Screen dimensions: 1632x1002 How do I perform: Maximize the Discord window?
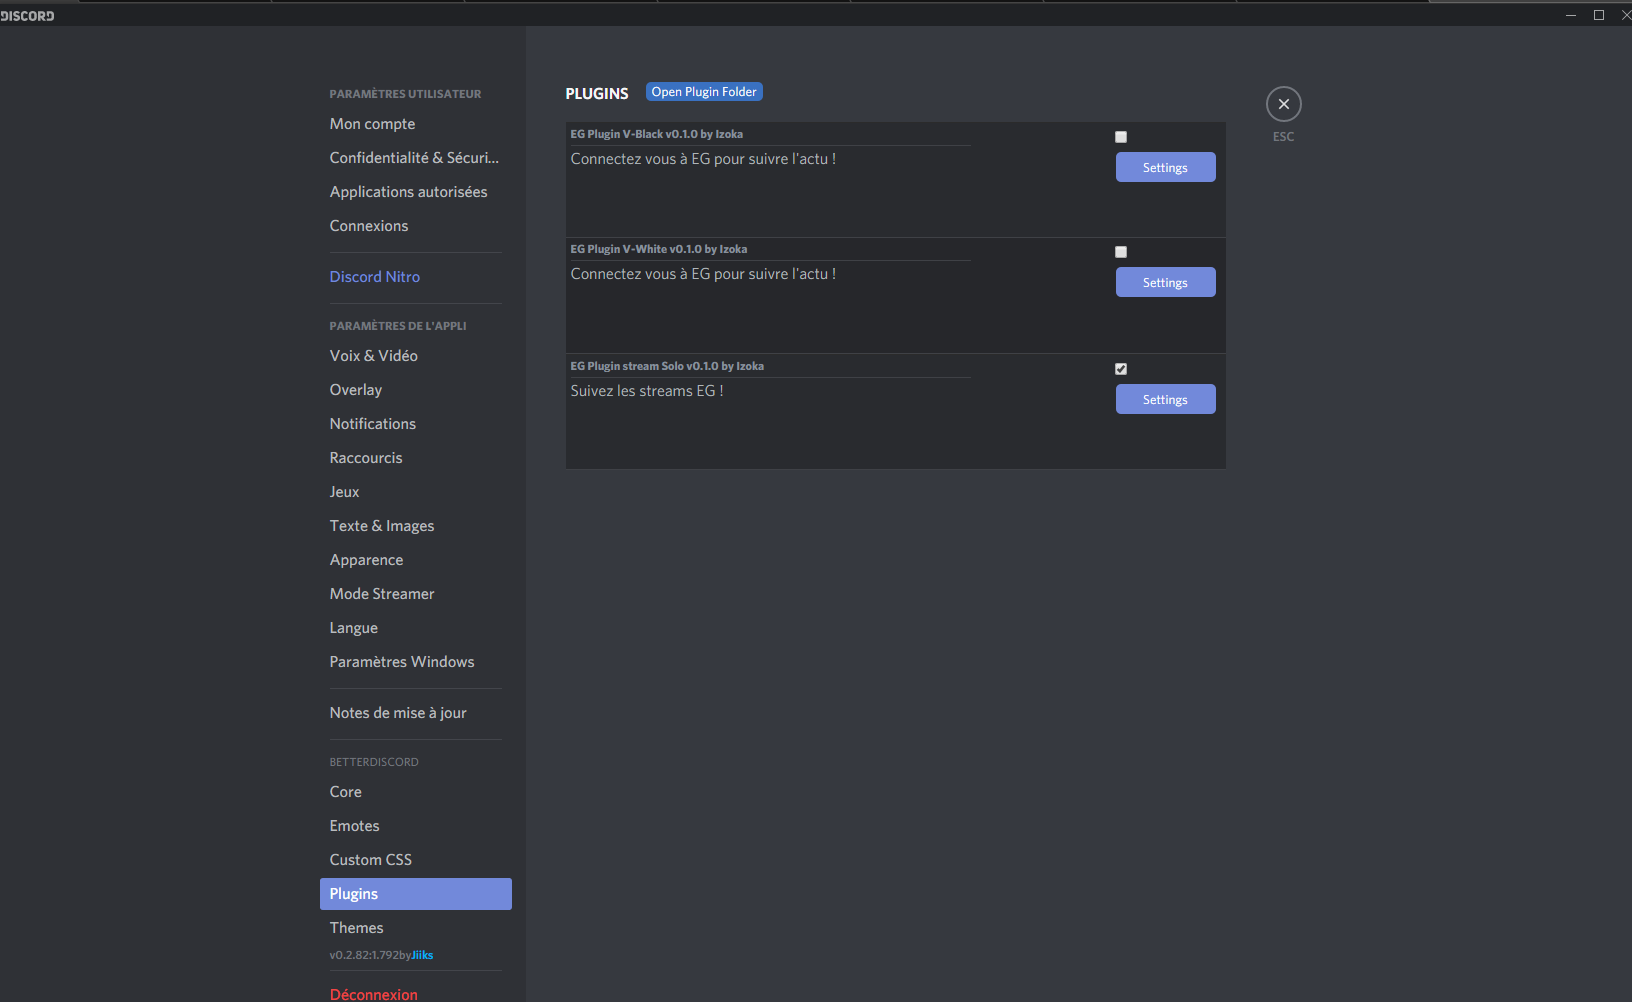1599,15
